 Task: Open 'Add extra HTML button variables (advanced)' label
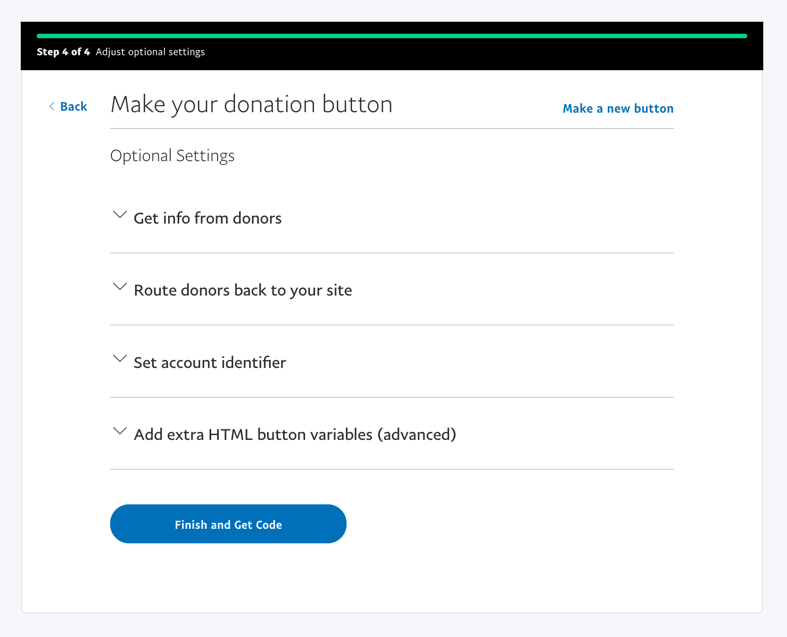(x=294, y=434)
